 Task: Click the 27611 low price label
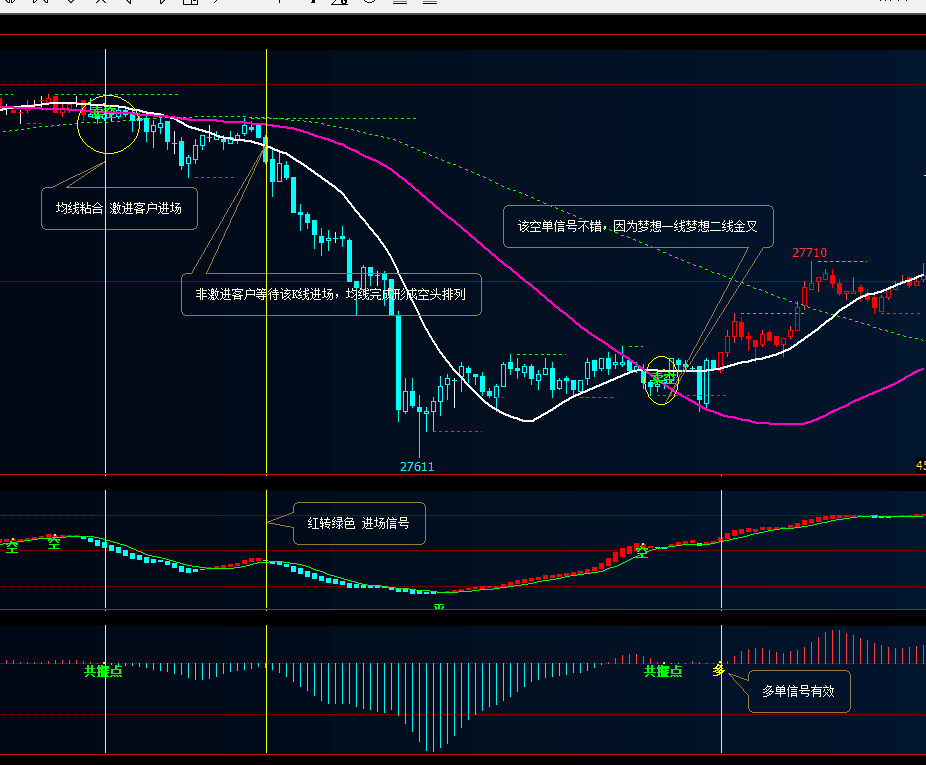pos(417,467)
